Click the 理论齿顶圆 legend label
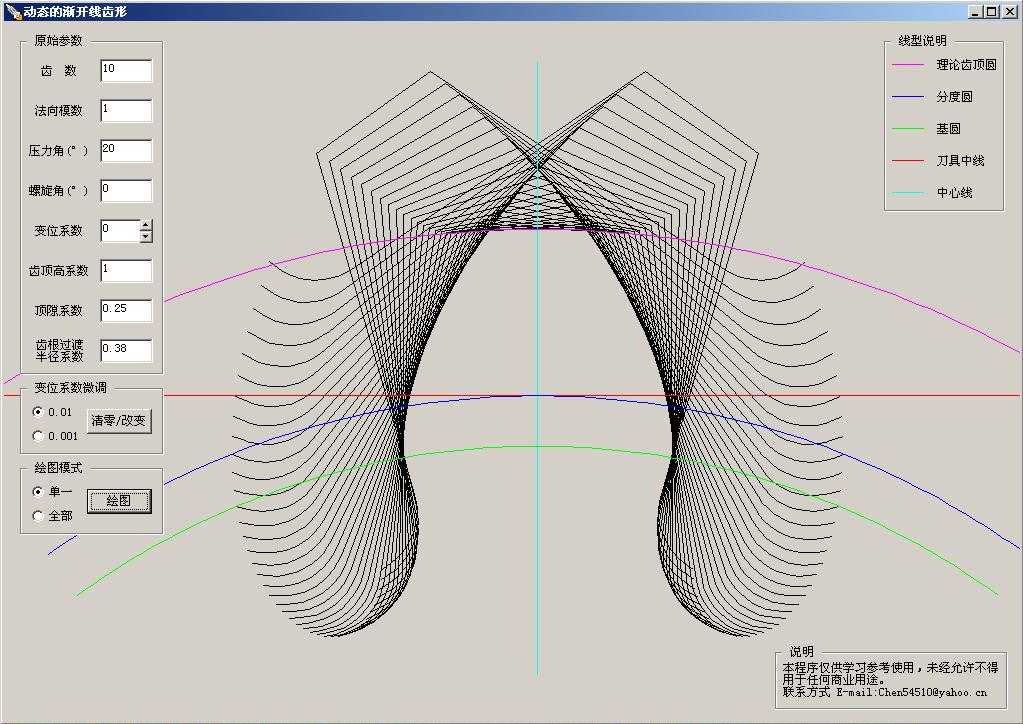This screenshot has height=724, width=1023. coord(966,65)
